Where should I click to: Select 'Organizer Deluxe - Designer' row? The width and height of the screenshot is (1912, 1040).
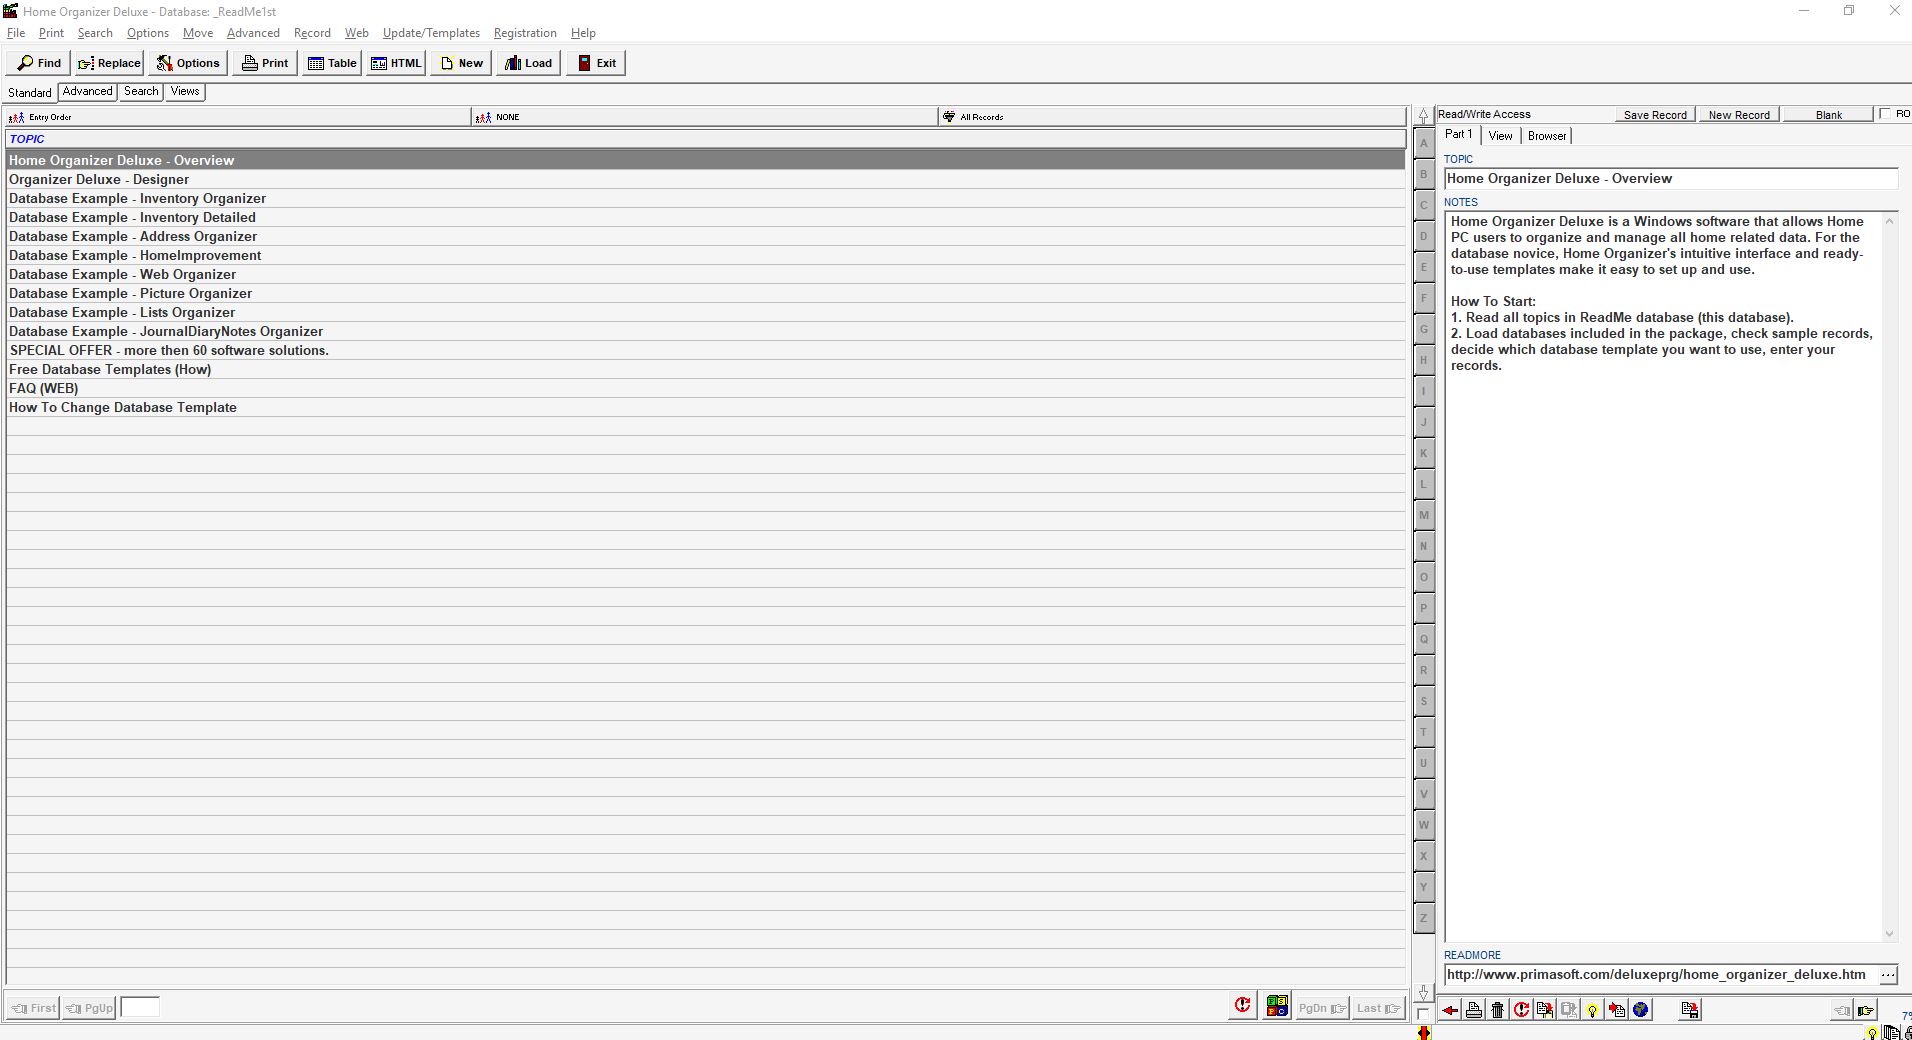(705, 180)
